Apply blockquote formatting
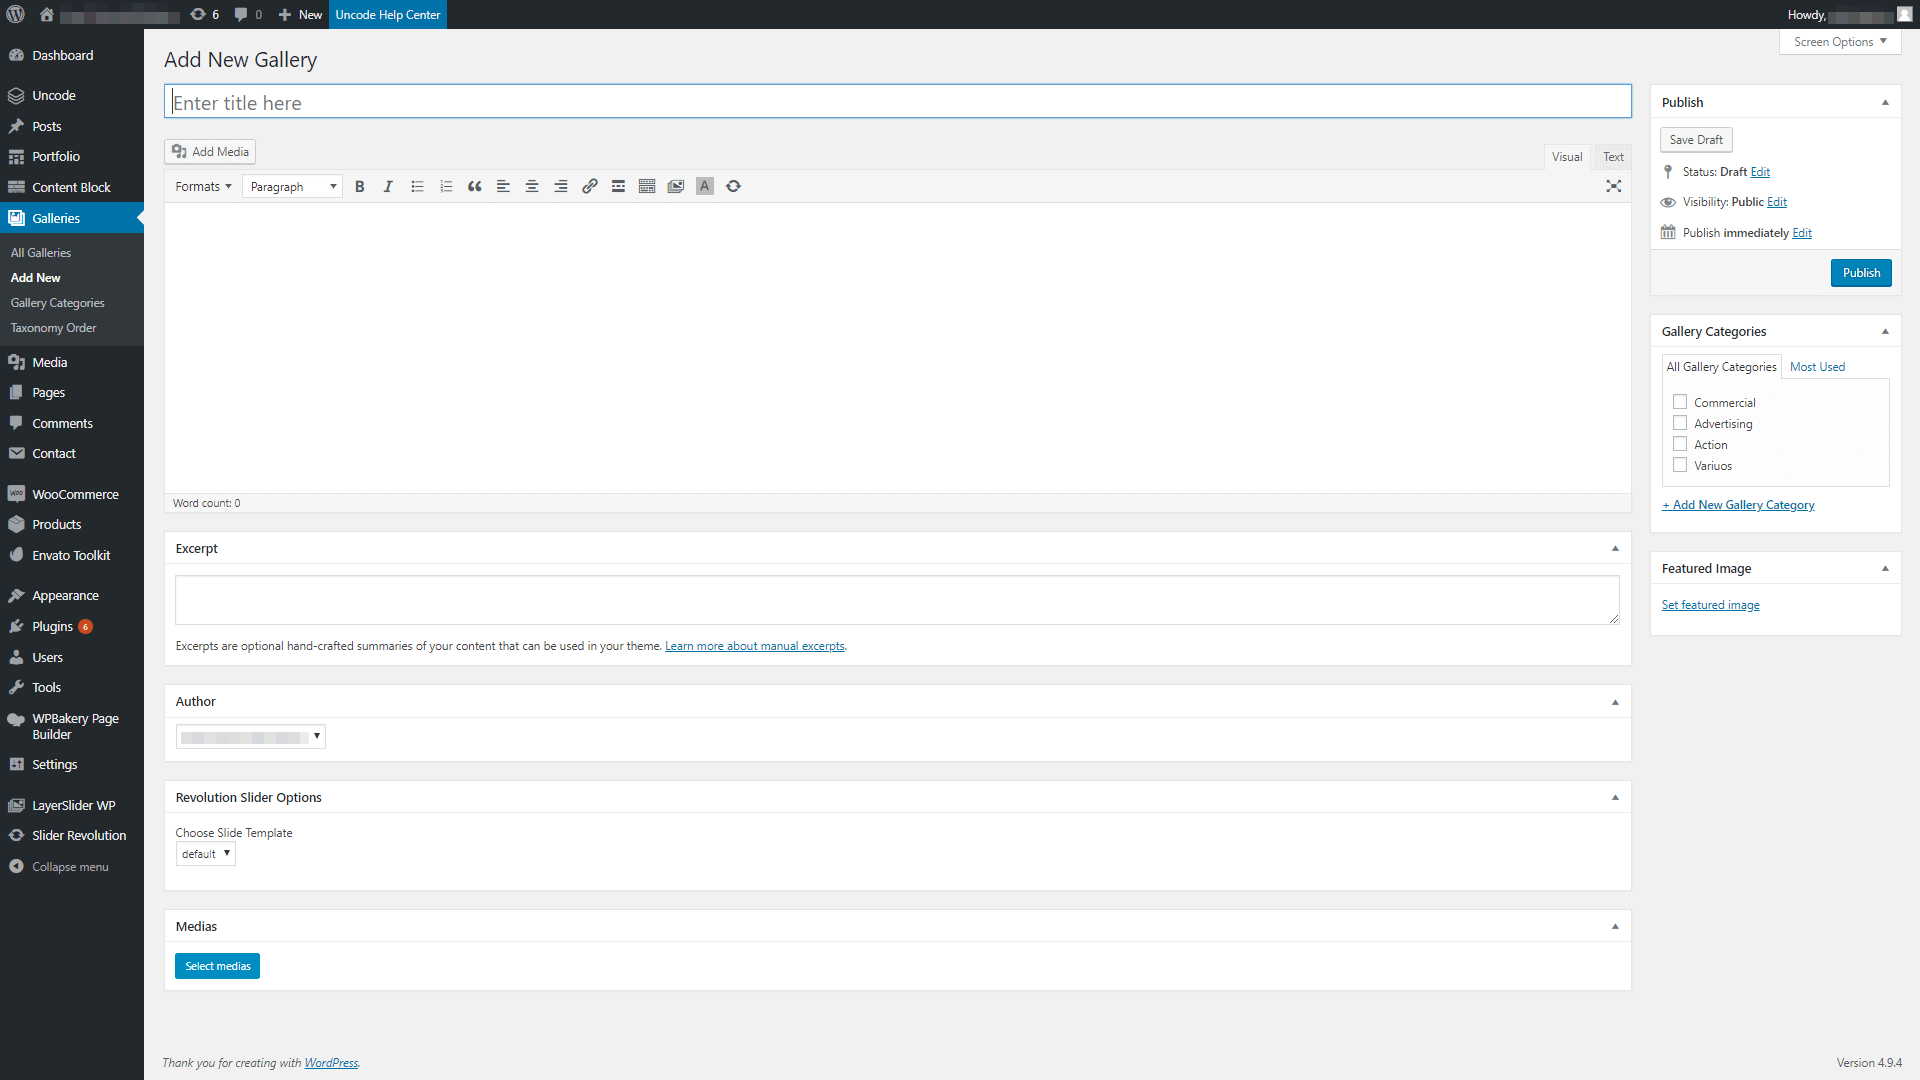Screen dimensions: 1920x1080 pos(475,186)
